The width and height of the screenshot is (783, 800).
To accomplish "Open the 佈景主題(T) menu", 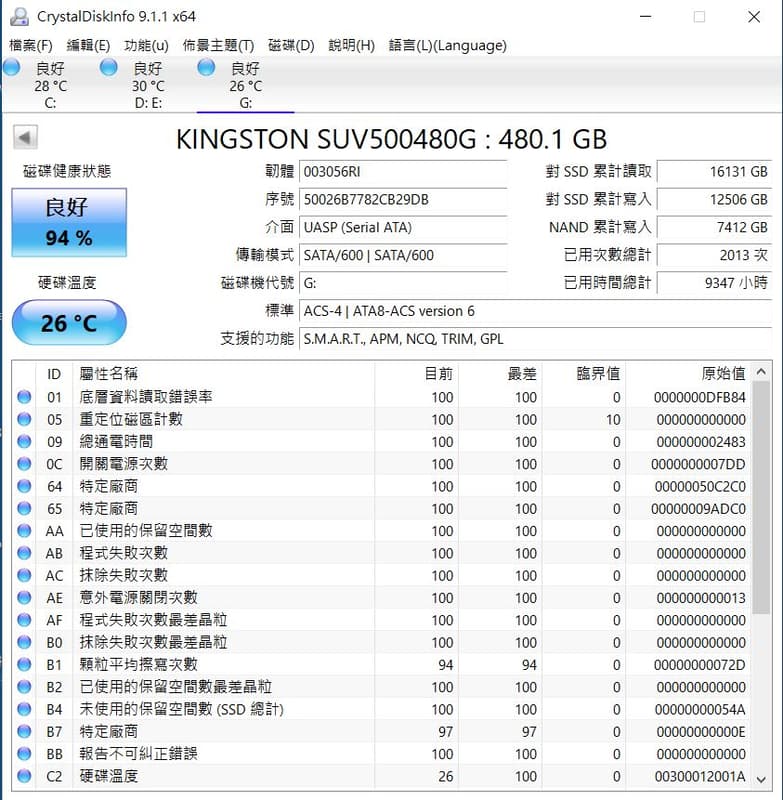I will pyautogui.click(x=218, y=45).
